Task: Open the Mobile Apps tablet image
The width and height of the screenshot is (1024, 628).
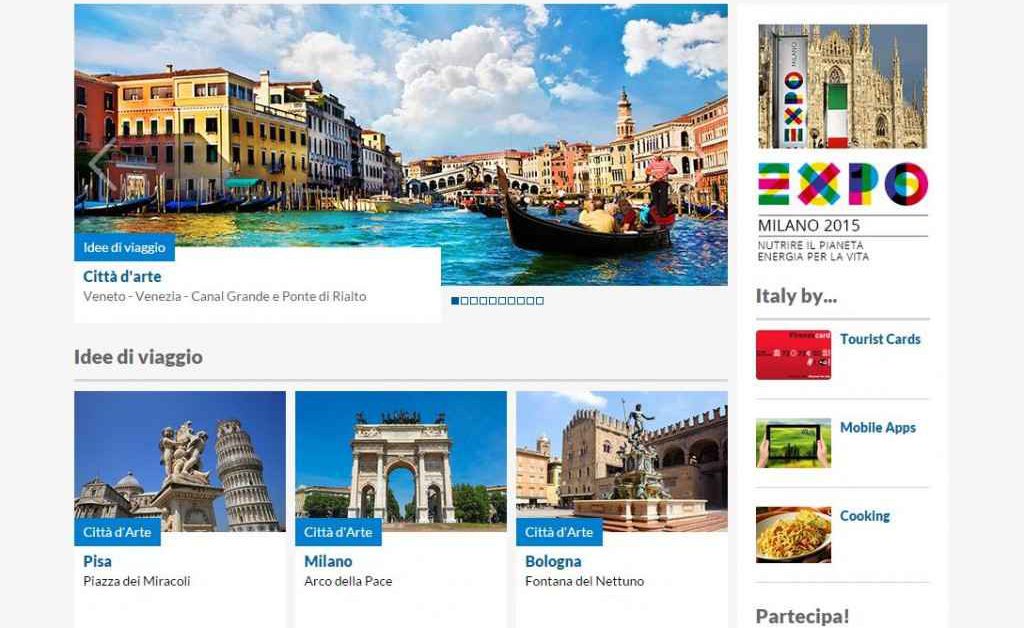Action: [793, 443]
